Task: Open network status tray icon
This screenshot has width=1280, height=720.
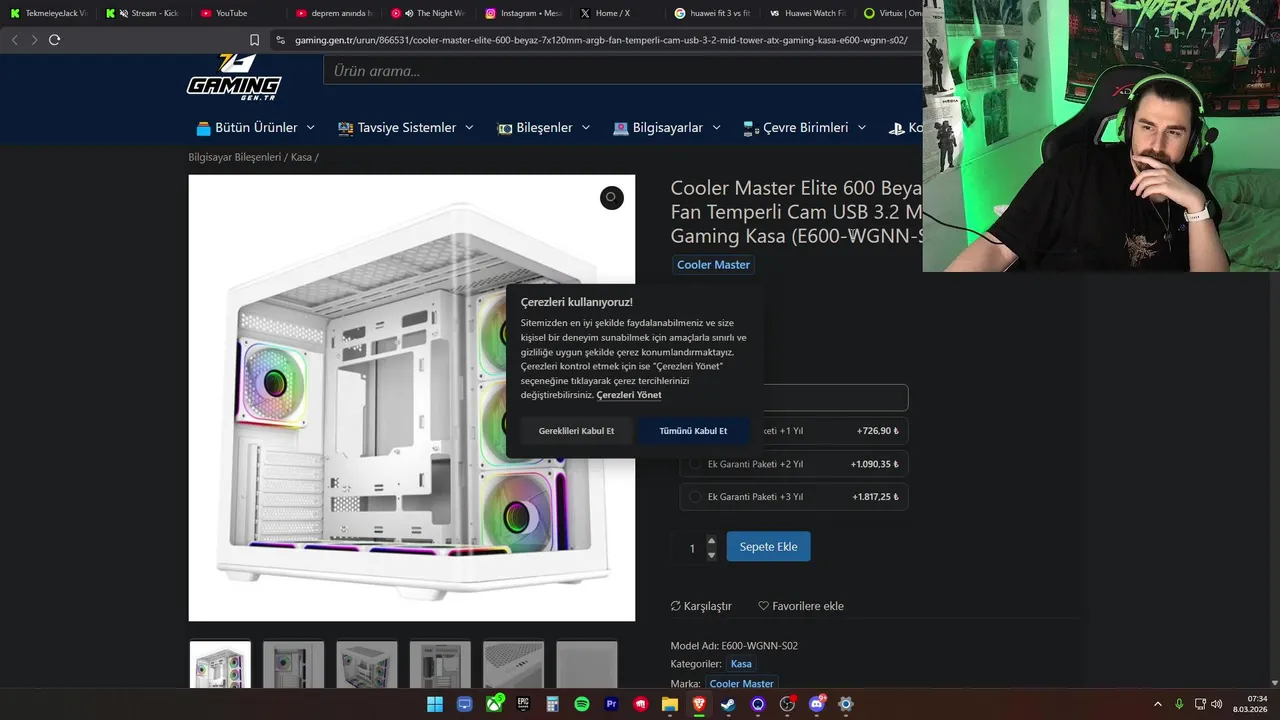Action: pos(1201,704)
